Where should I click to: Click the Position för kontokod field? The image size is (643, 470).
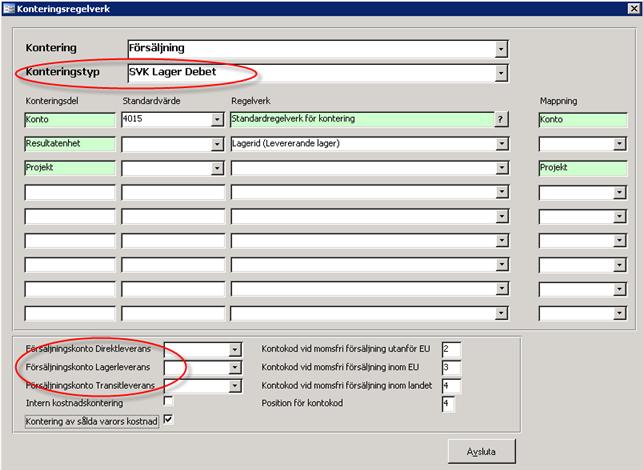(x=449, y=404)
